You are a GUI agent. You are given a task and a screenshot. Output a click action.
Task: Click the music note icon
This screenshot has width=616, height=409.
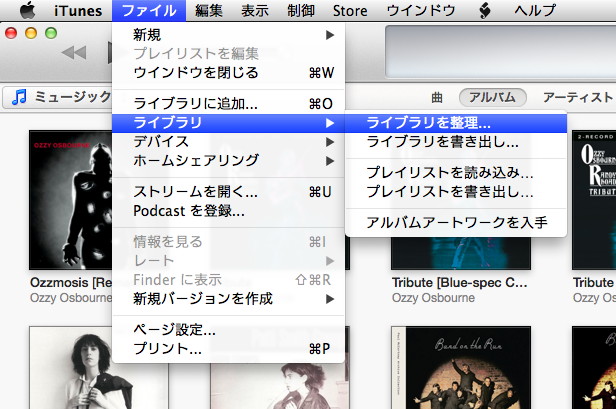(x=19, y=97)
